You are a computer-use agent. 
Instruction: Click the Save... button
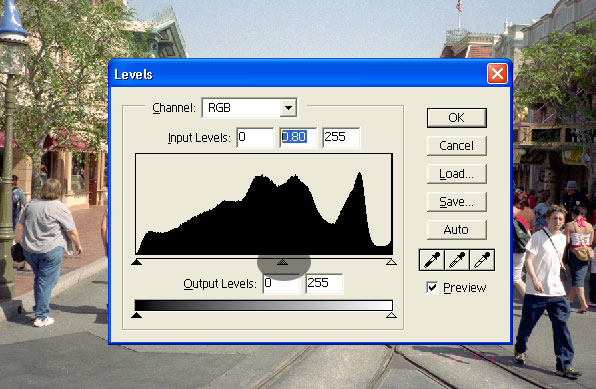pyautogui.click(x=457, y=202)
